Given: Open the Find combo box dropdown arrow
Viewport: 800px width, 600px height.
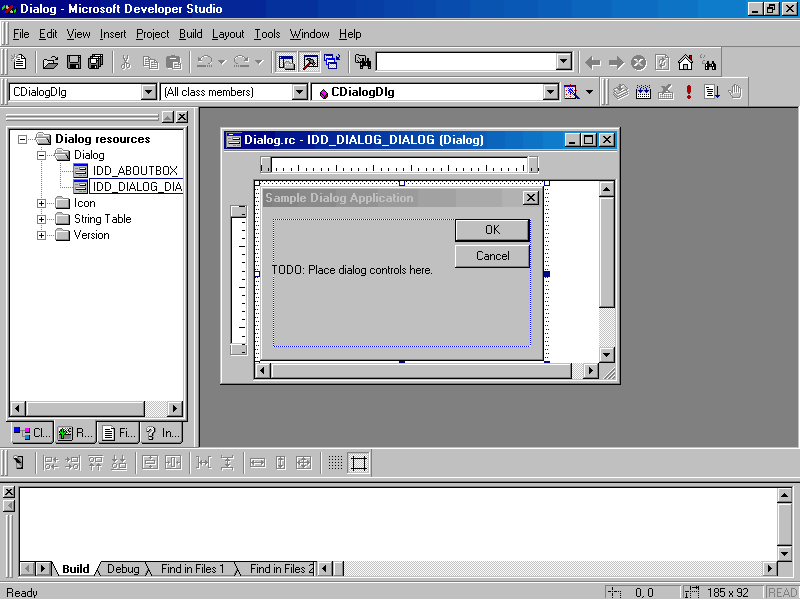Looking at the screenshot, I should click(564, 62).
